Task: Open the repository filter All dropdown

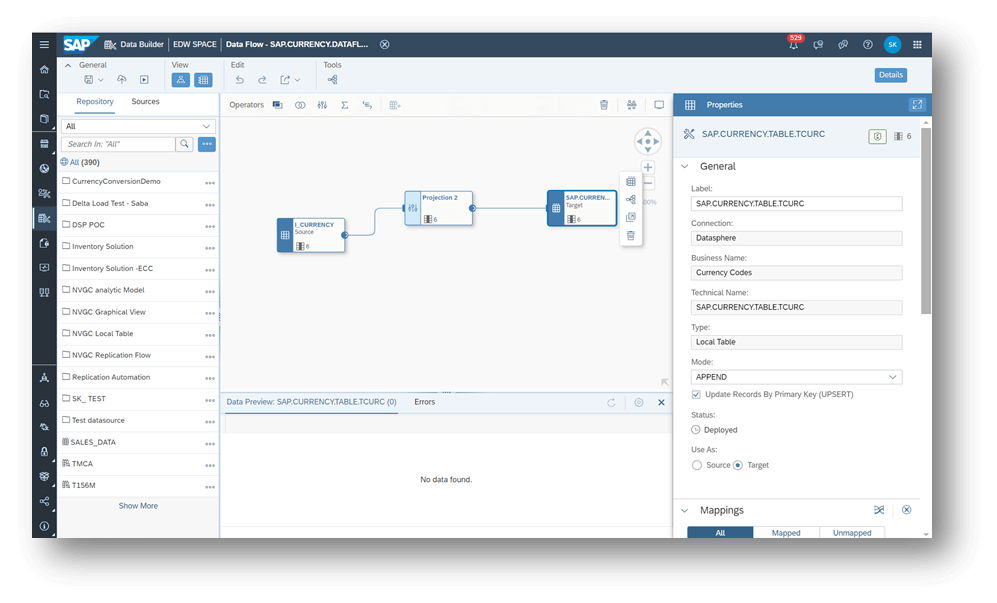Action: (x=138, y=126)
